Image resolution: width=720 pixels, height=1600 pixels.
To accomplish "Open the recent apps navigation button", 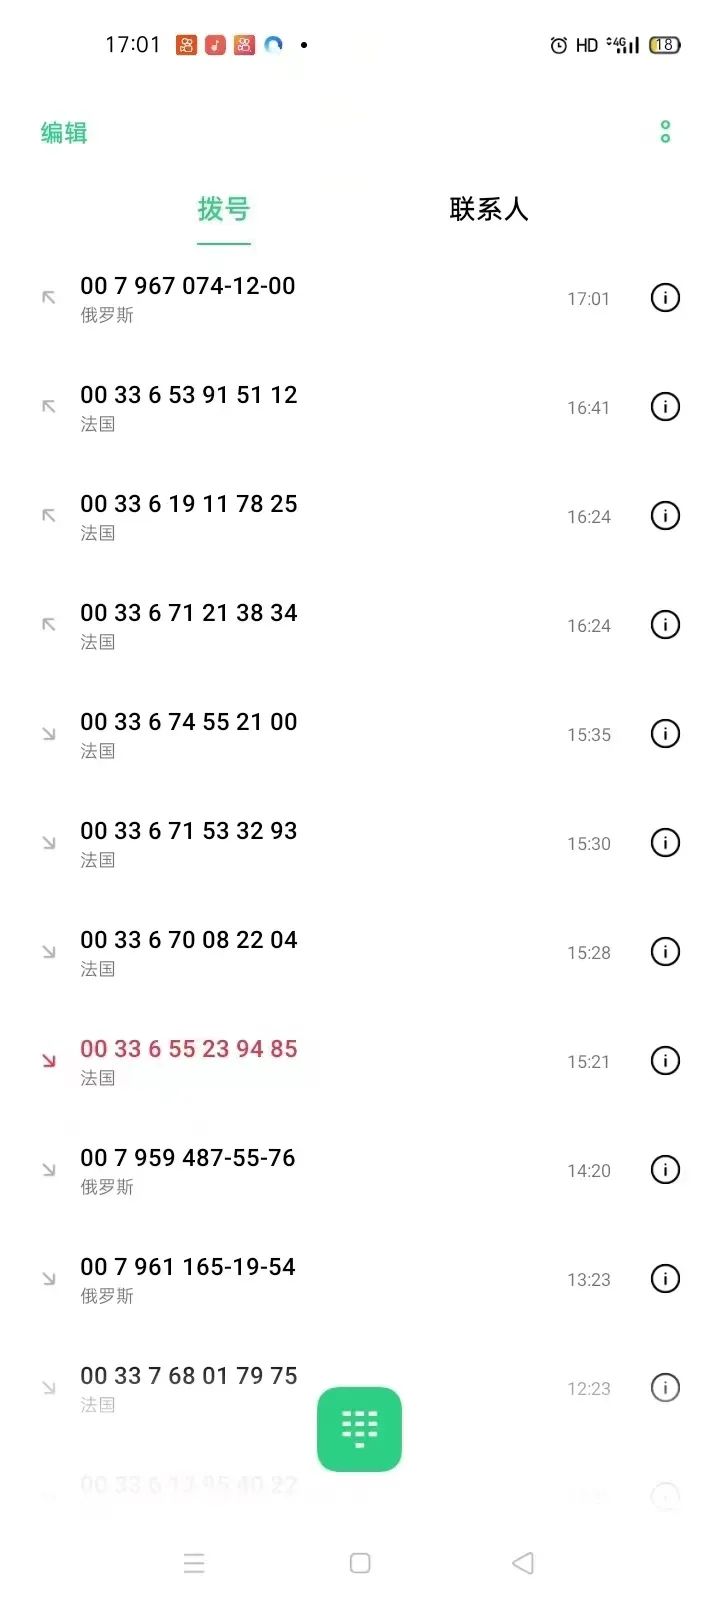I will click(x=194, y=1563).
